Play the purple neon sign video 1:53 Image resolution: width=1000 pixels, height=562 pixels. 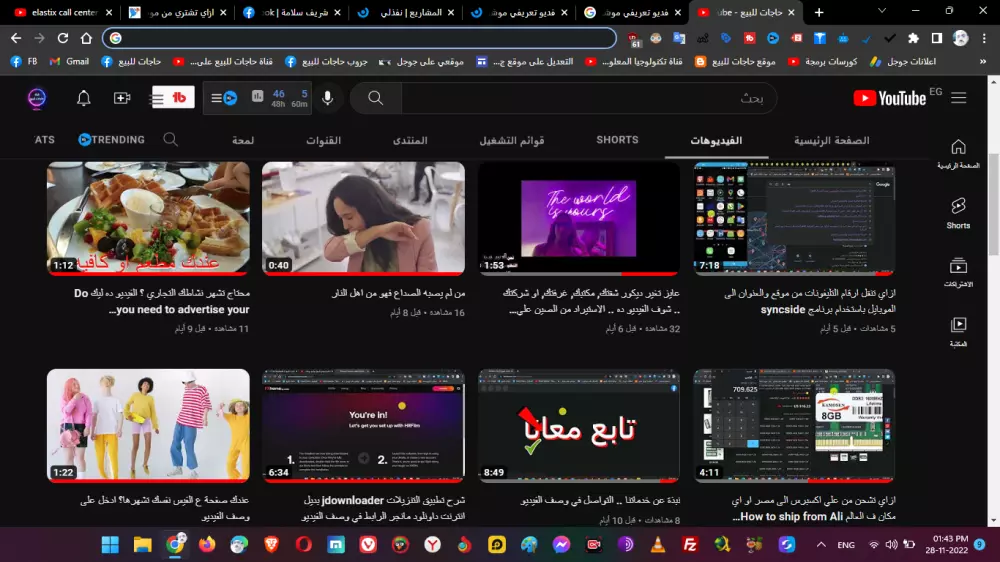tap(578, 218)
